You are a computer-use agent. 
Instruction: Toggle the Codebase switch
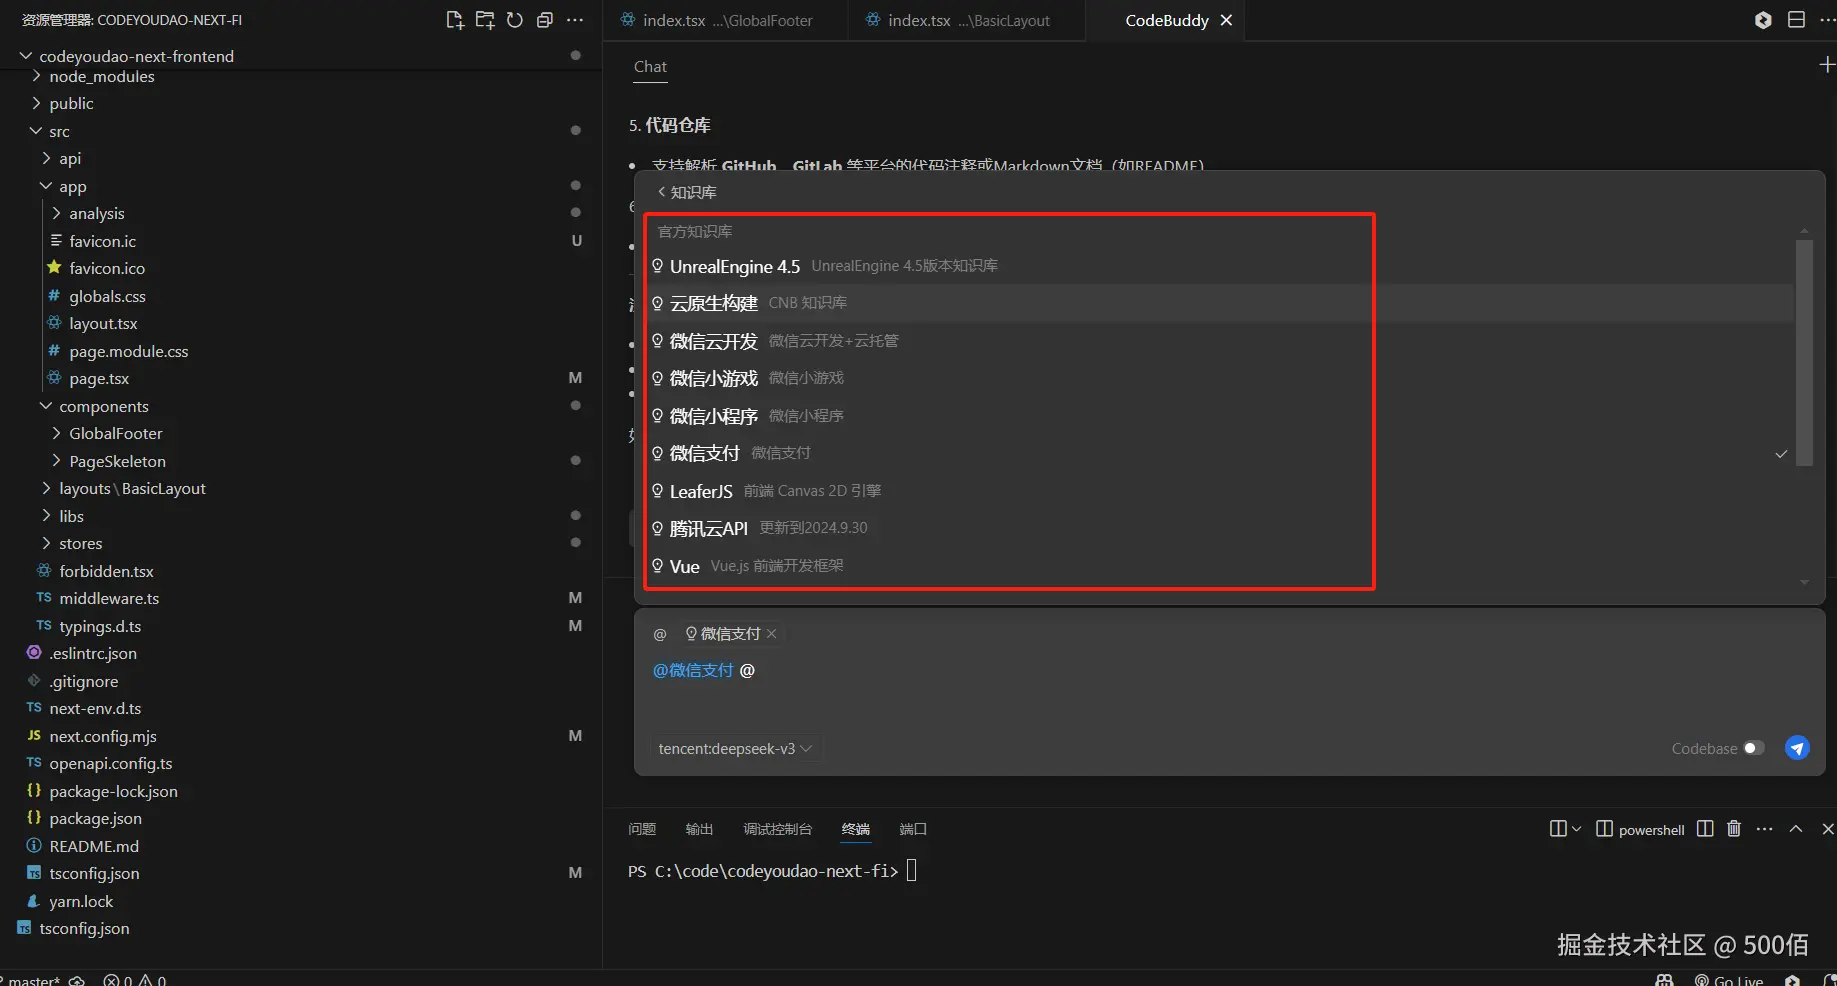click(1754, 748)
